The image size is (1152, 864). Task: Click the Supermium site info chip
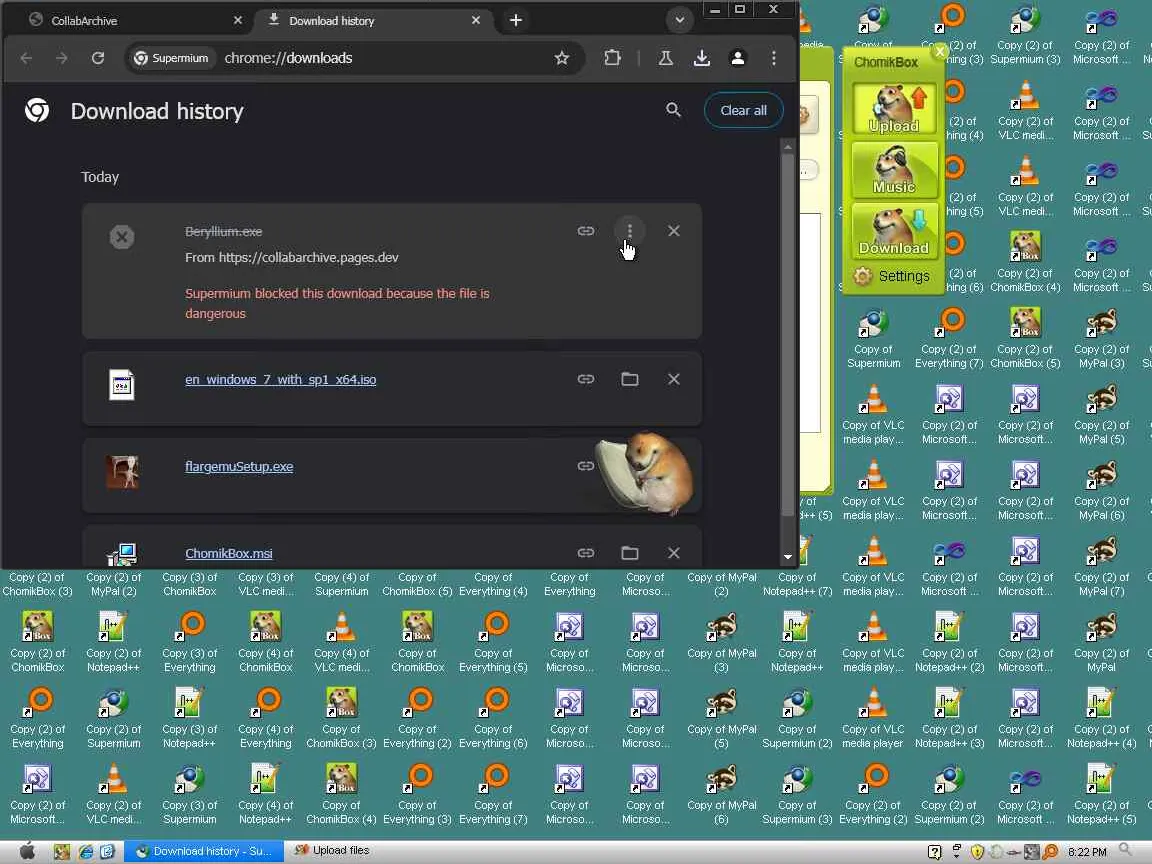pyautogui.click(x=172, y=58)
